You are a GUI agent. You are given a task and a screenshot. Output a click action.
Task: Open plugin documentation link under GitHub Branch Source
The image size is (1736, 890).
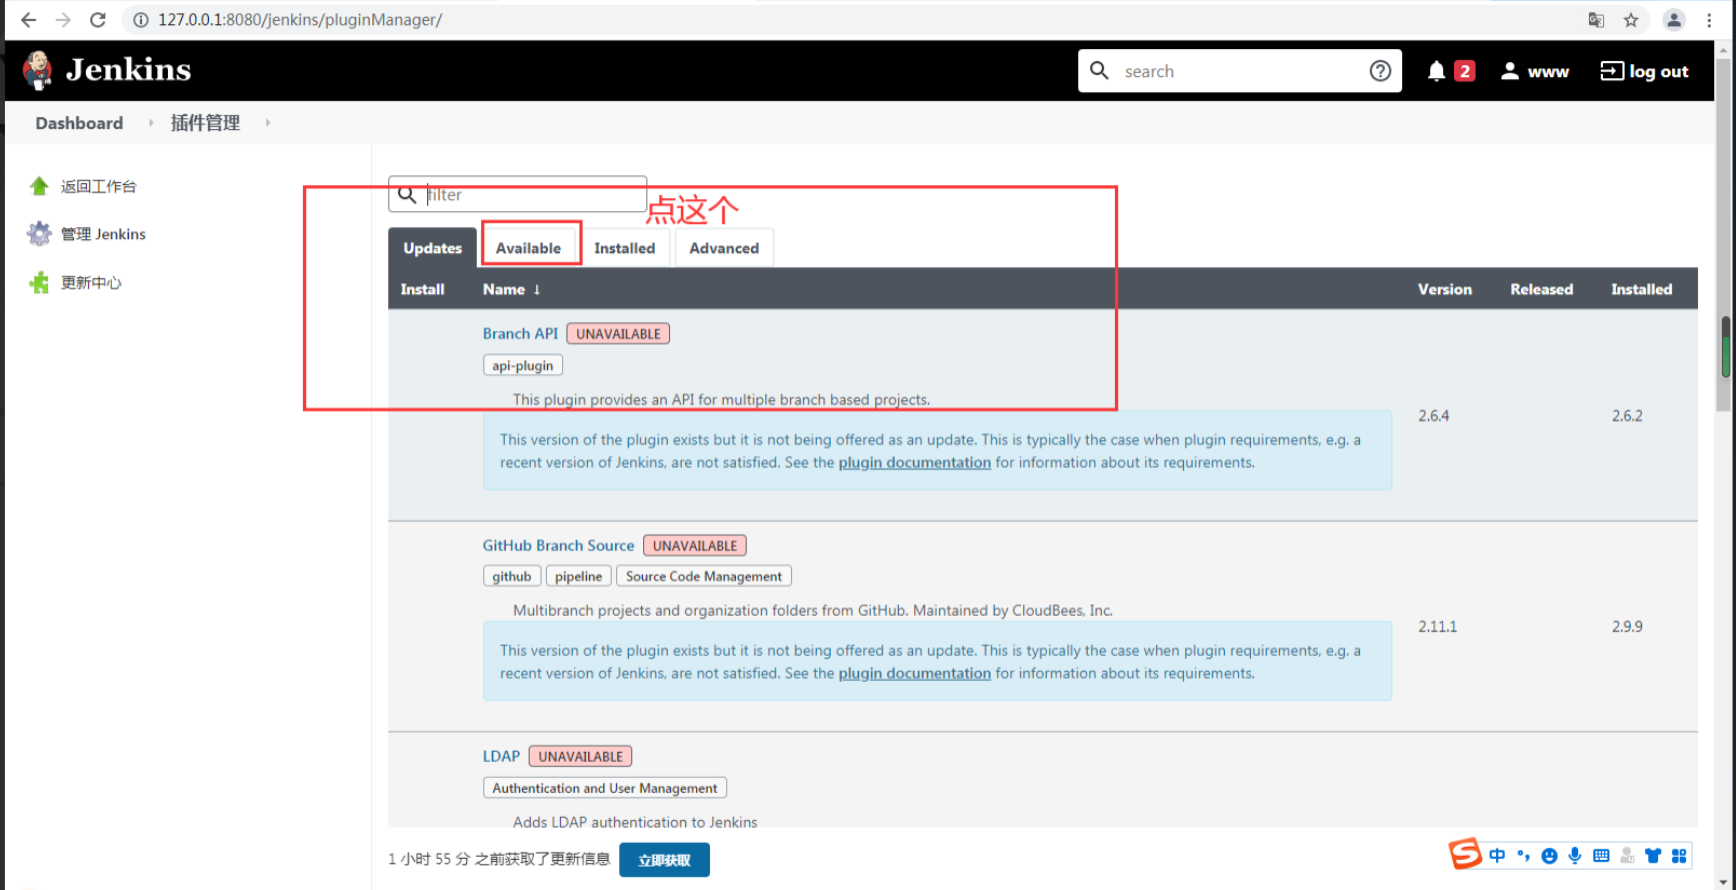click(914, 673)
